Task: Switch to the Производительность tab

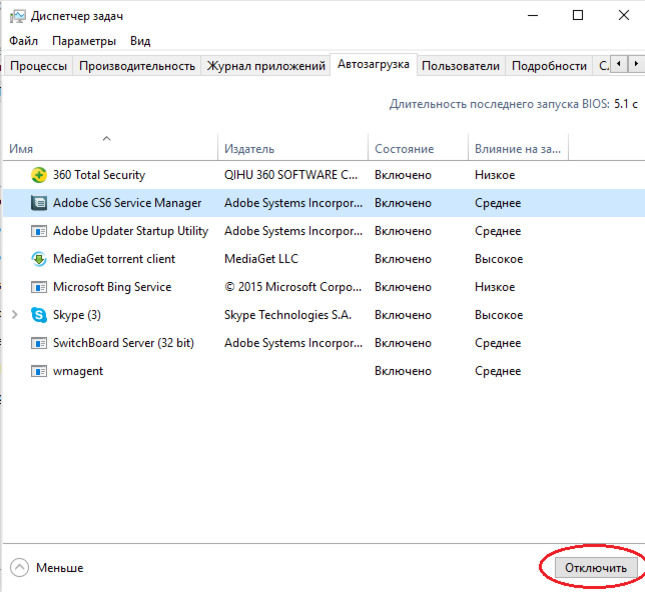Action: (x=137, y=66)
